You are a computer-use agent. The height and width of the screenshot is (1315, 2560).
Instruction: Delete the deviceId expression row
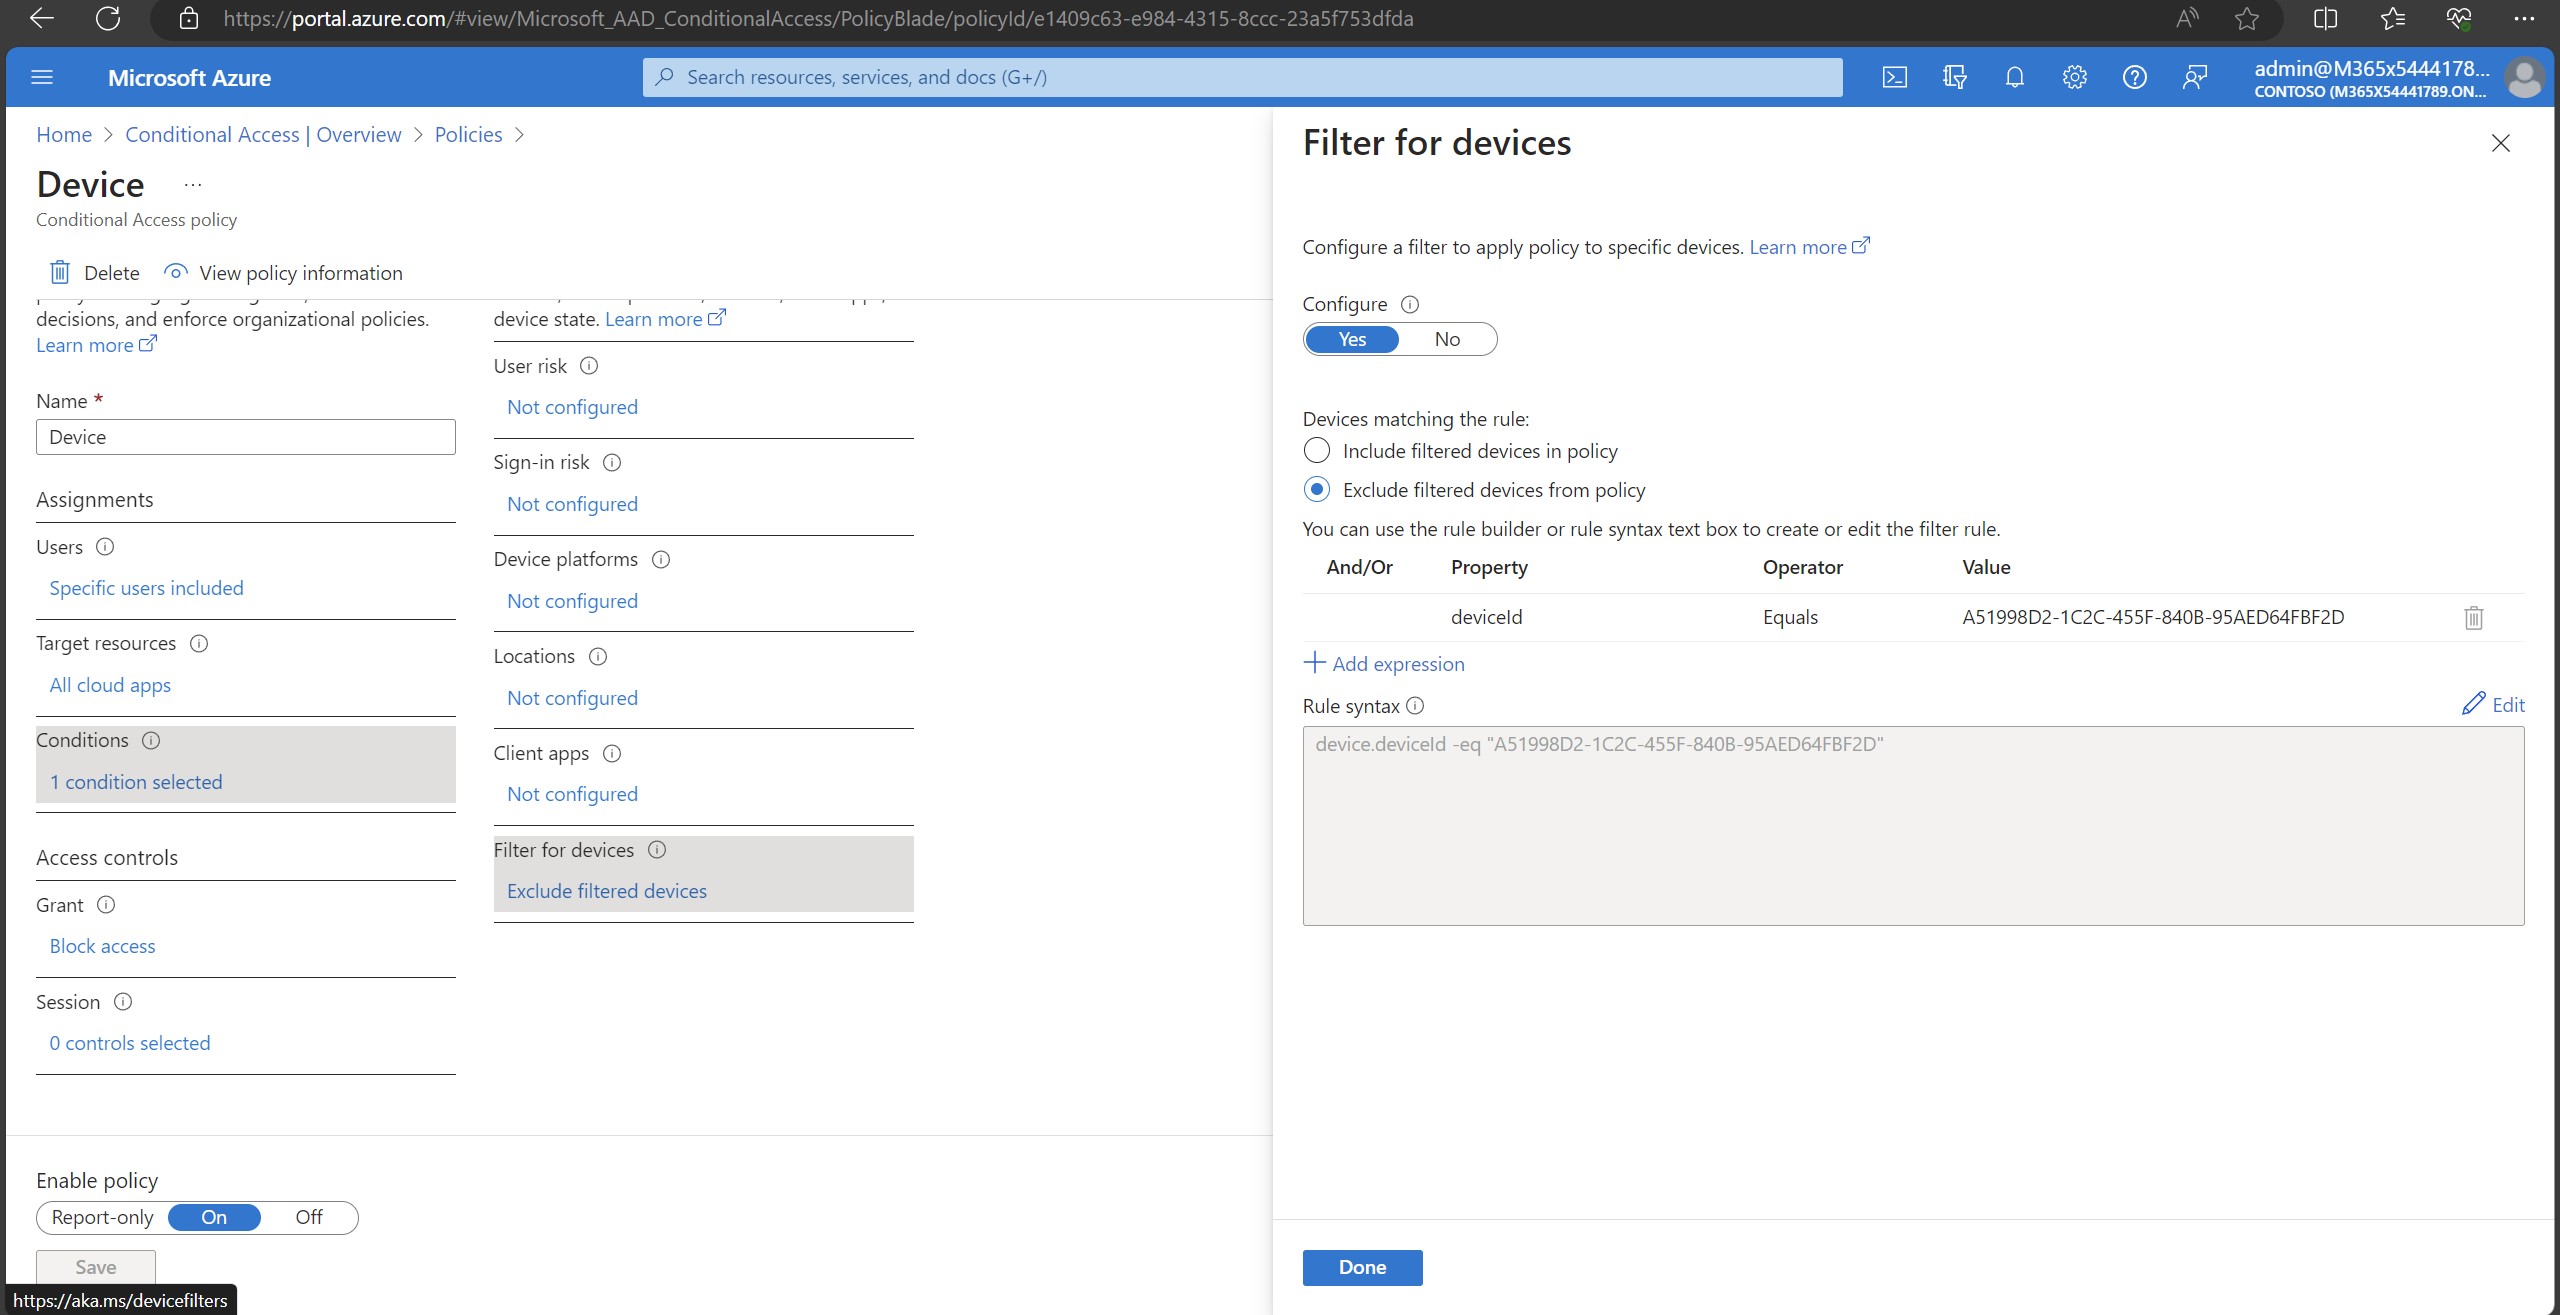[2473, 618]
